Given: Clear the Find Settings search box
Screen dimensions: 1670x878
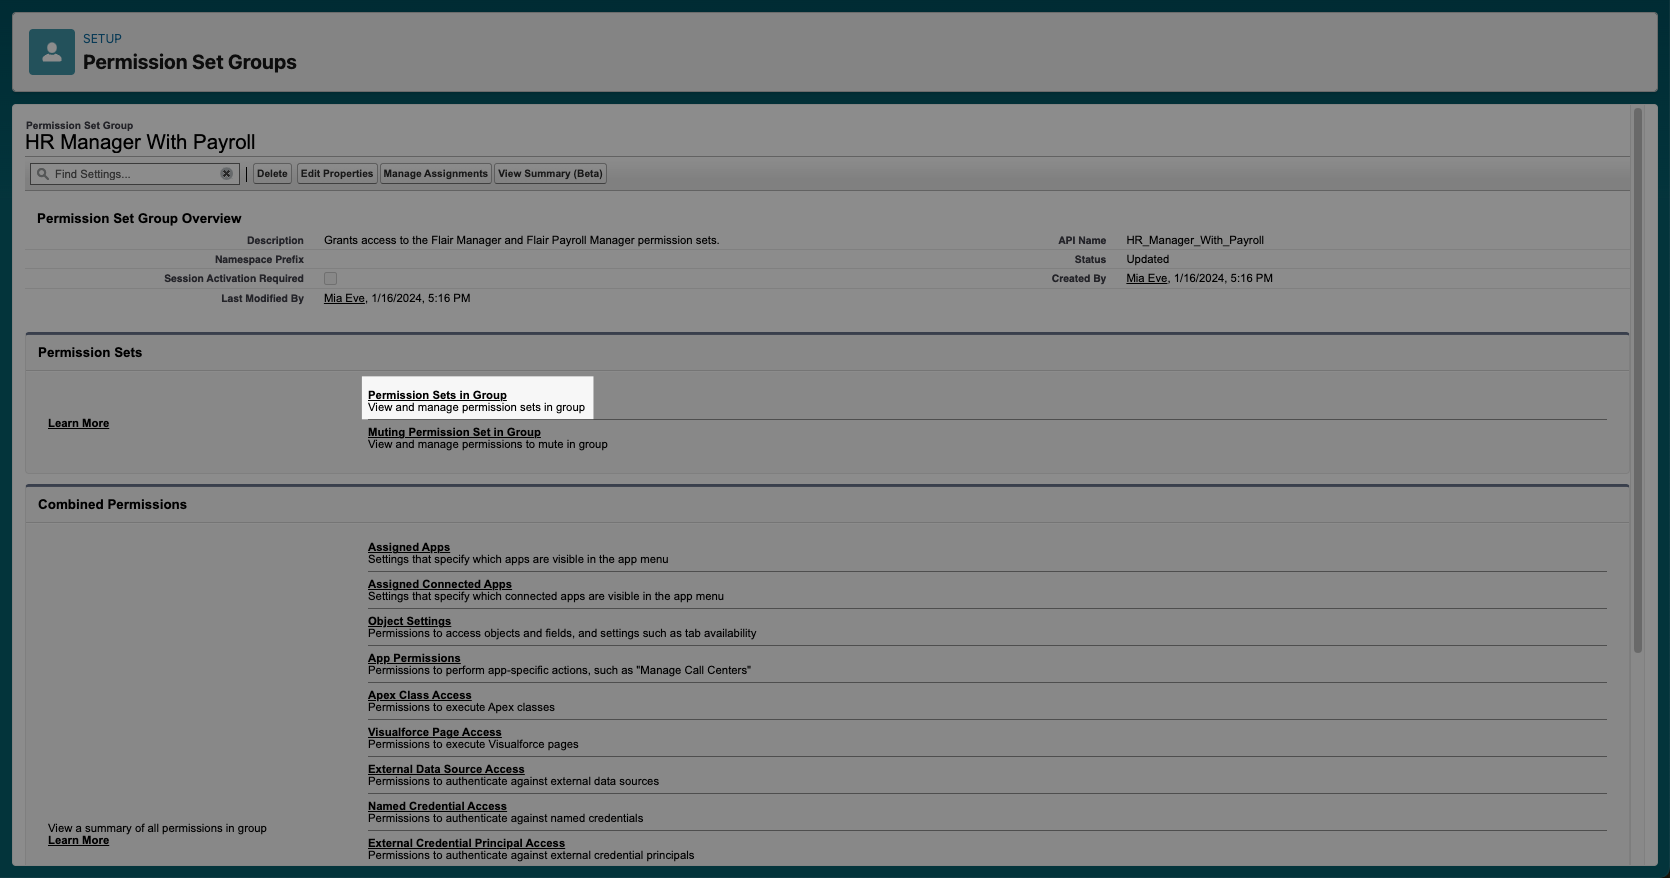Looking at the screenshot, I should (x=226, y=174).
